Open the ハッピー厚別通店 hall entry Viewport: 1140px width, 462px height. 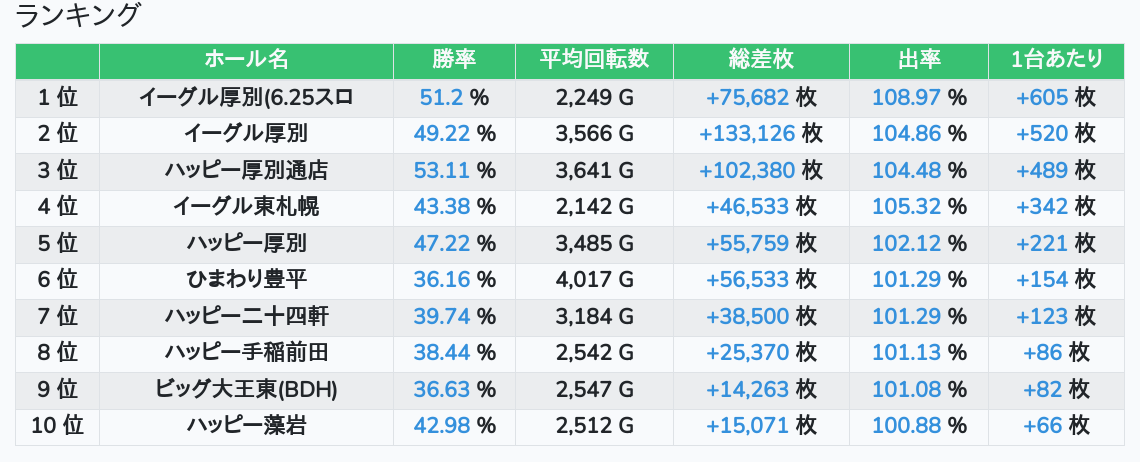point(246,171)
